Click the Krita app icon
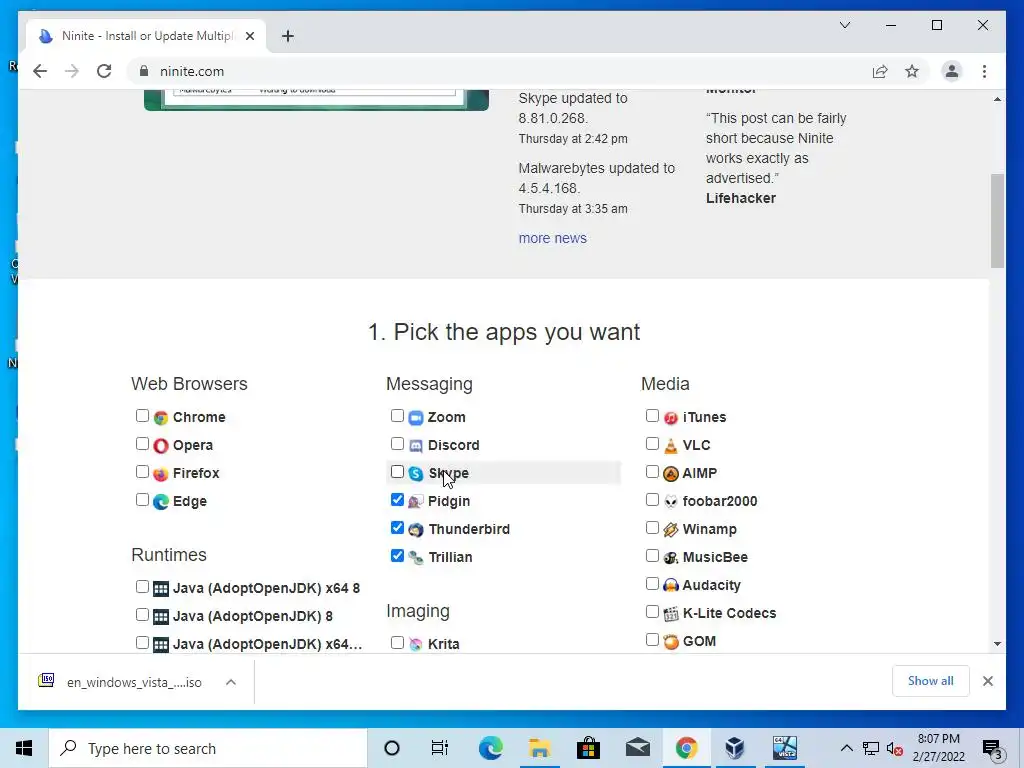This screenshot has height=768, width=1024. point(416,645)
